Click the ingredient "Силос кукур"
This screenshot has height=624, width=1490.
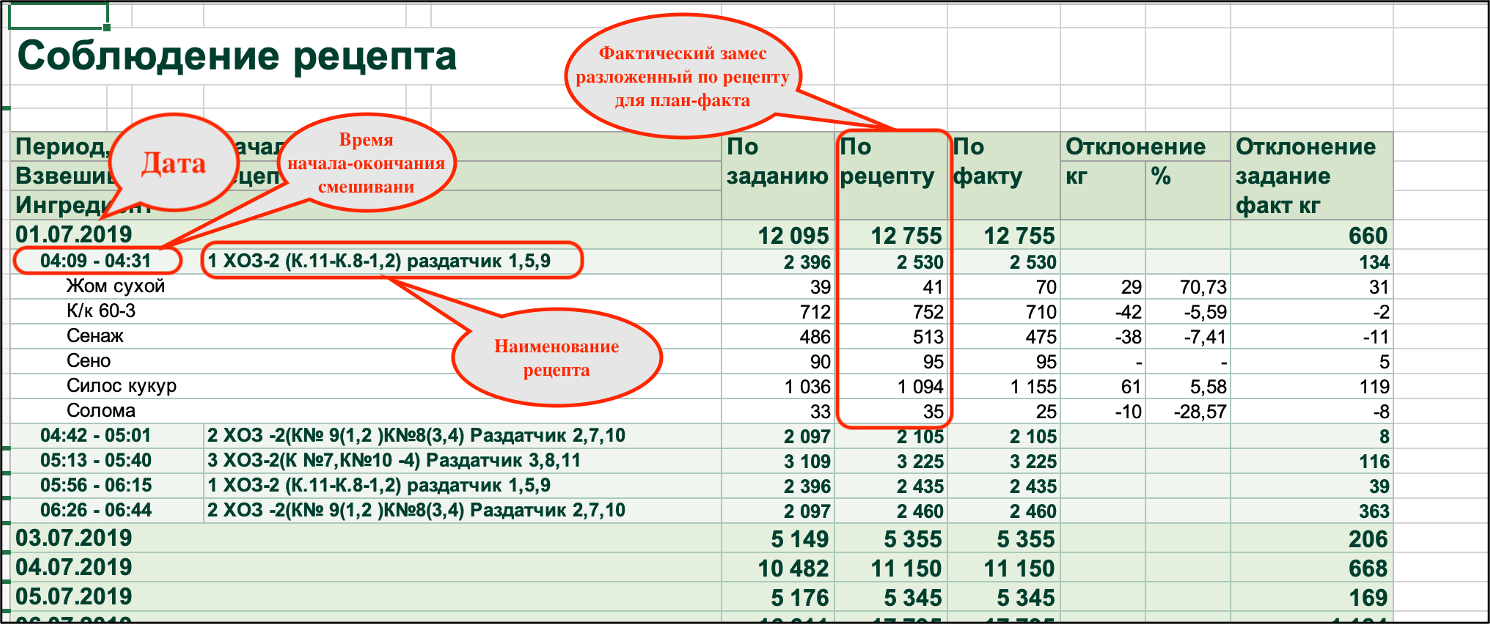[x=121, y=386]
